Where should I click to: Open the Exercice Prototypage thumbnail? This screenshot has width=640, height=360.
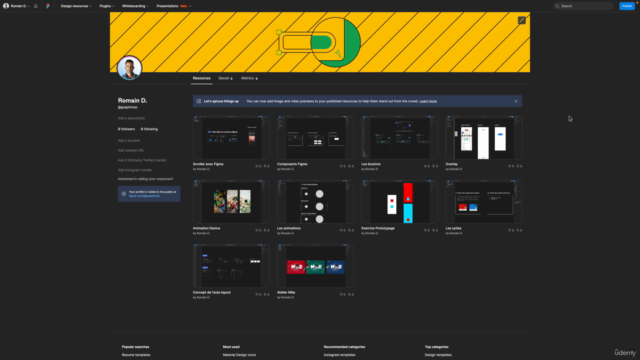399,202
